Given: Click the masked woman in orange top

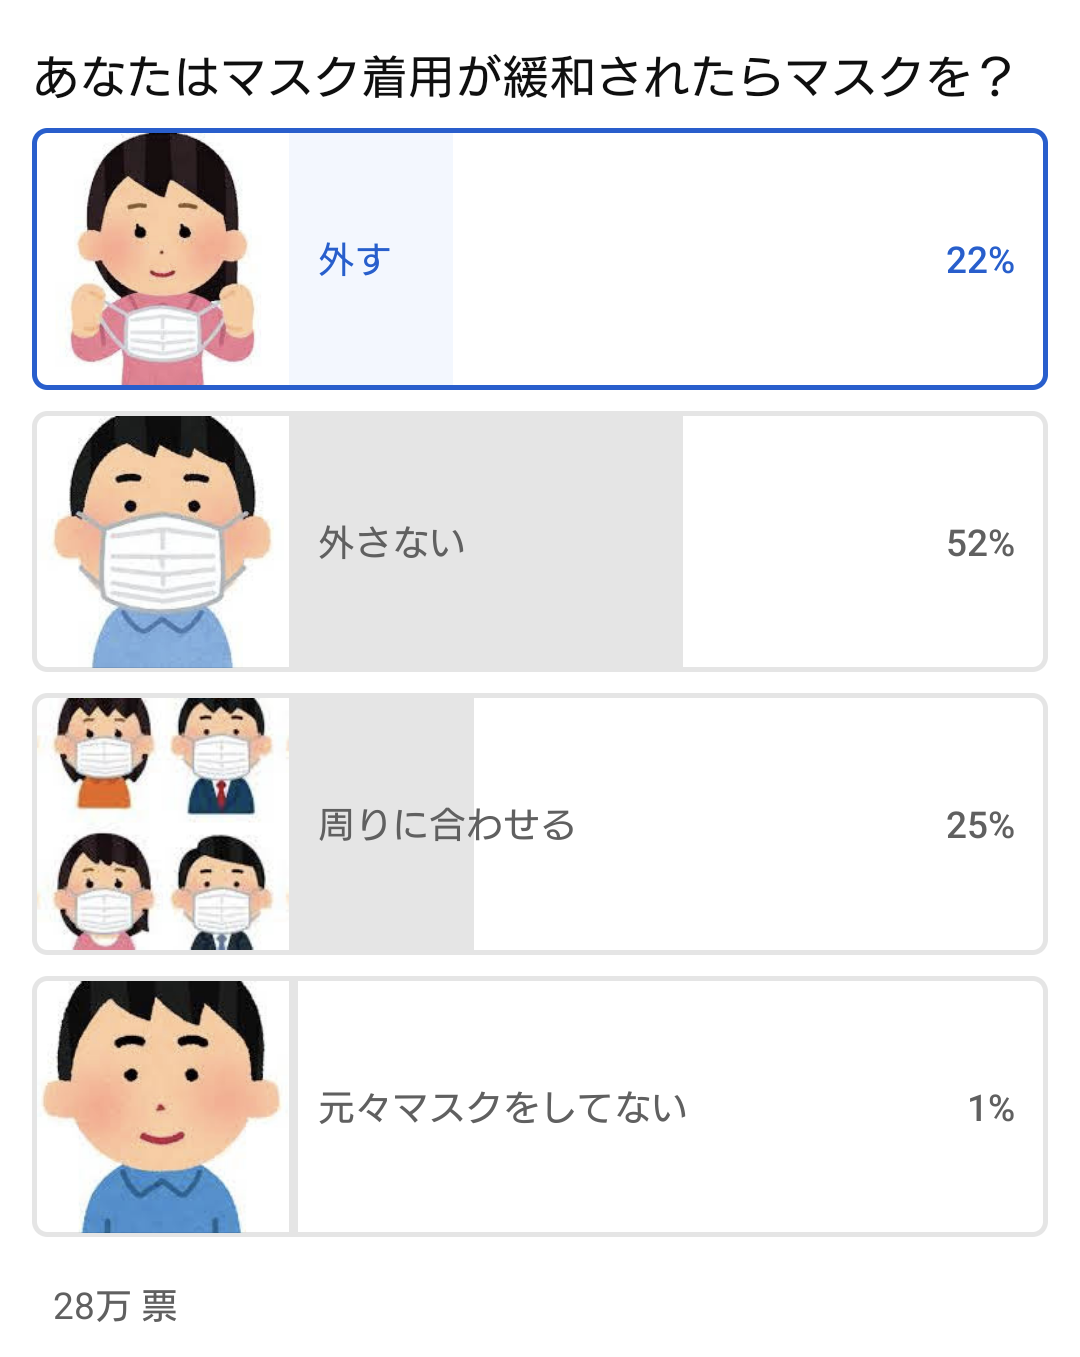Looking at the screenshot, I should coord(104,754).
